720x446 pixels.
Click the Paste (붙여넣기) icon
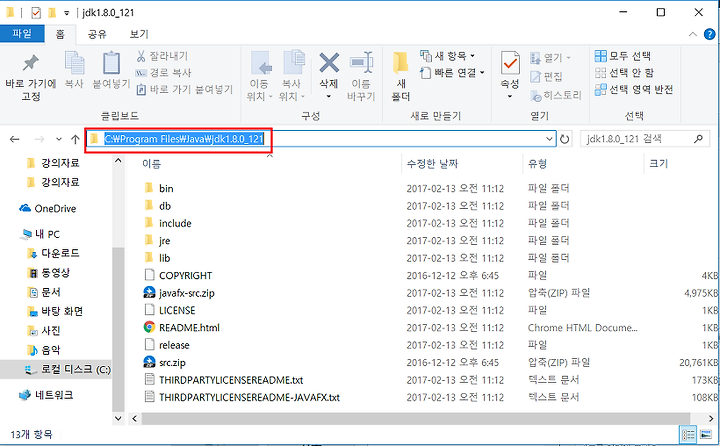click(111, 63)
